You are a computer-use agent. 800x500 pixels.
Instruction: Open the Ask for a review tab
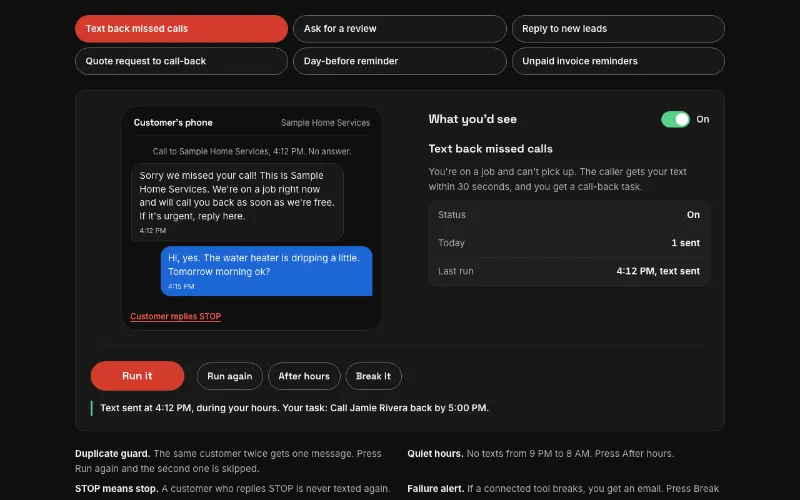click(399, 29)
